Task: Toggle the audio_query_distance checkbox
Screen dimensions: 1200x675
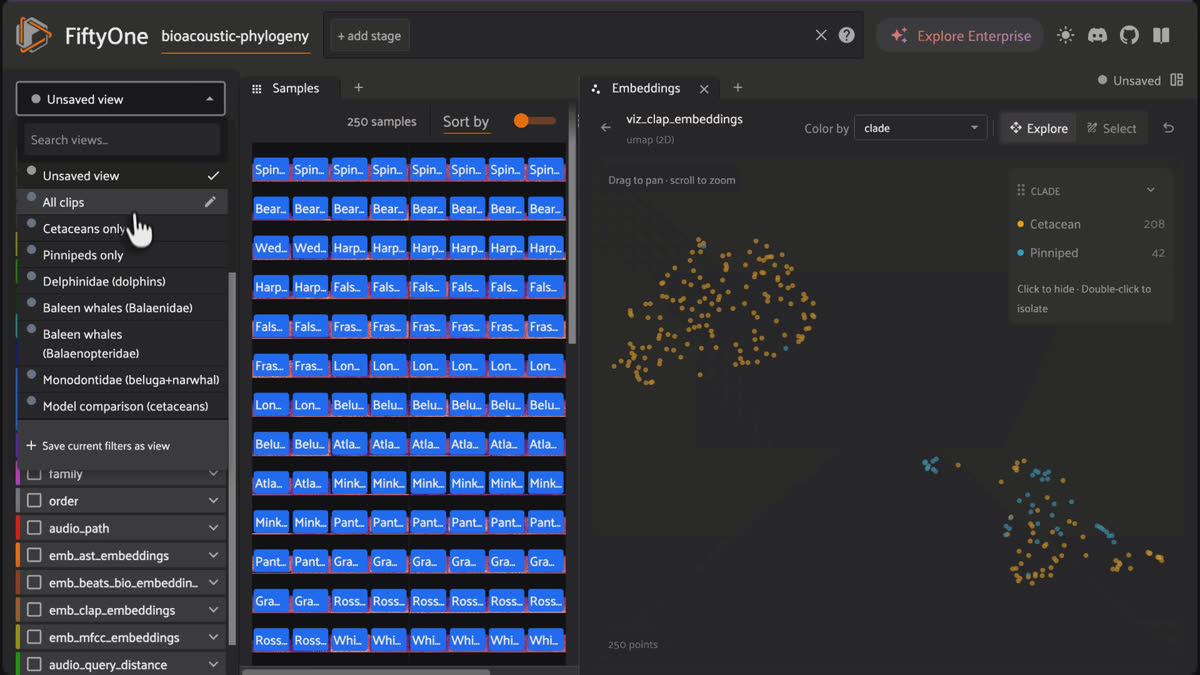Action: (x=34, y=665)
